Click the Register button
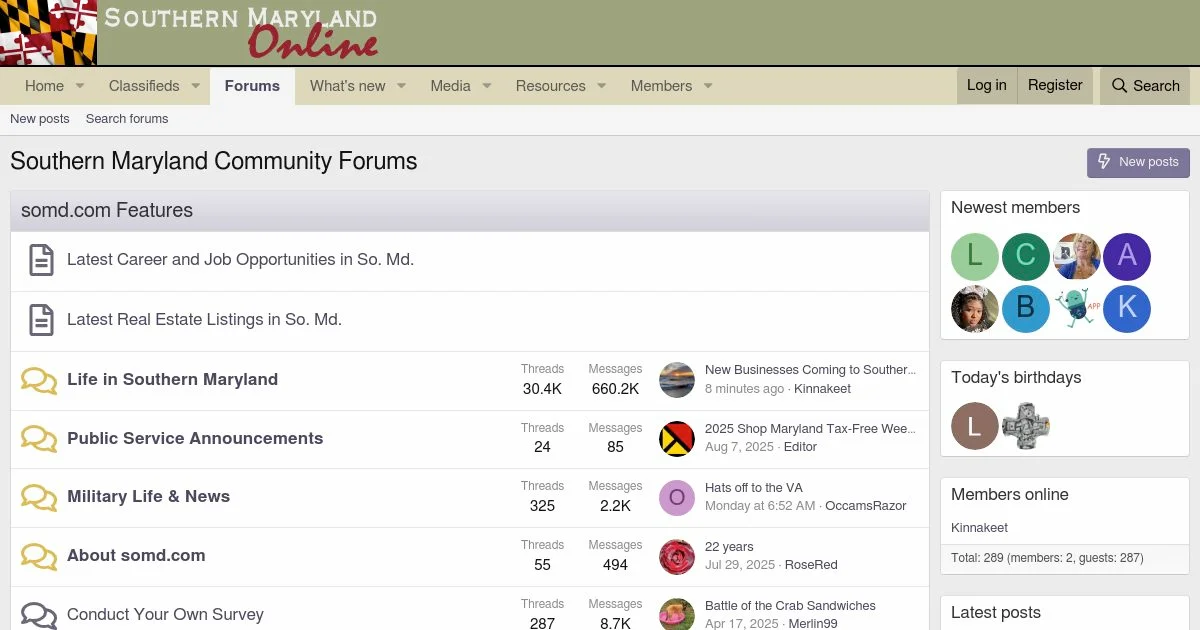 click(1055, 86)
